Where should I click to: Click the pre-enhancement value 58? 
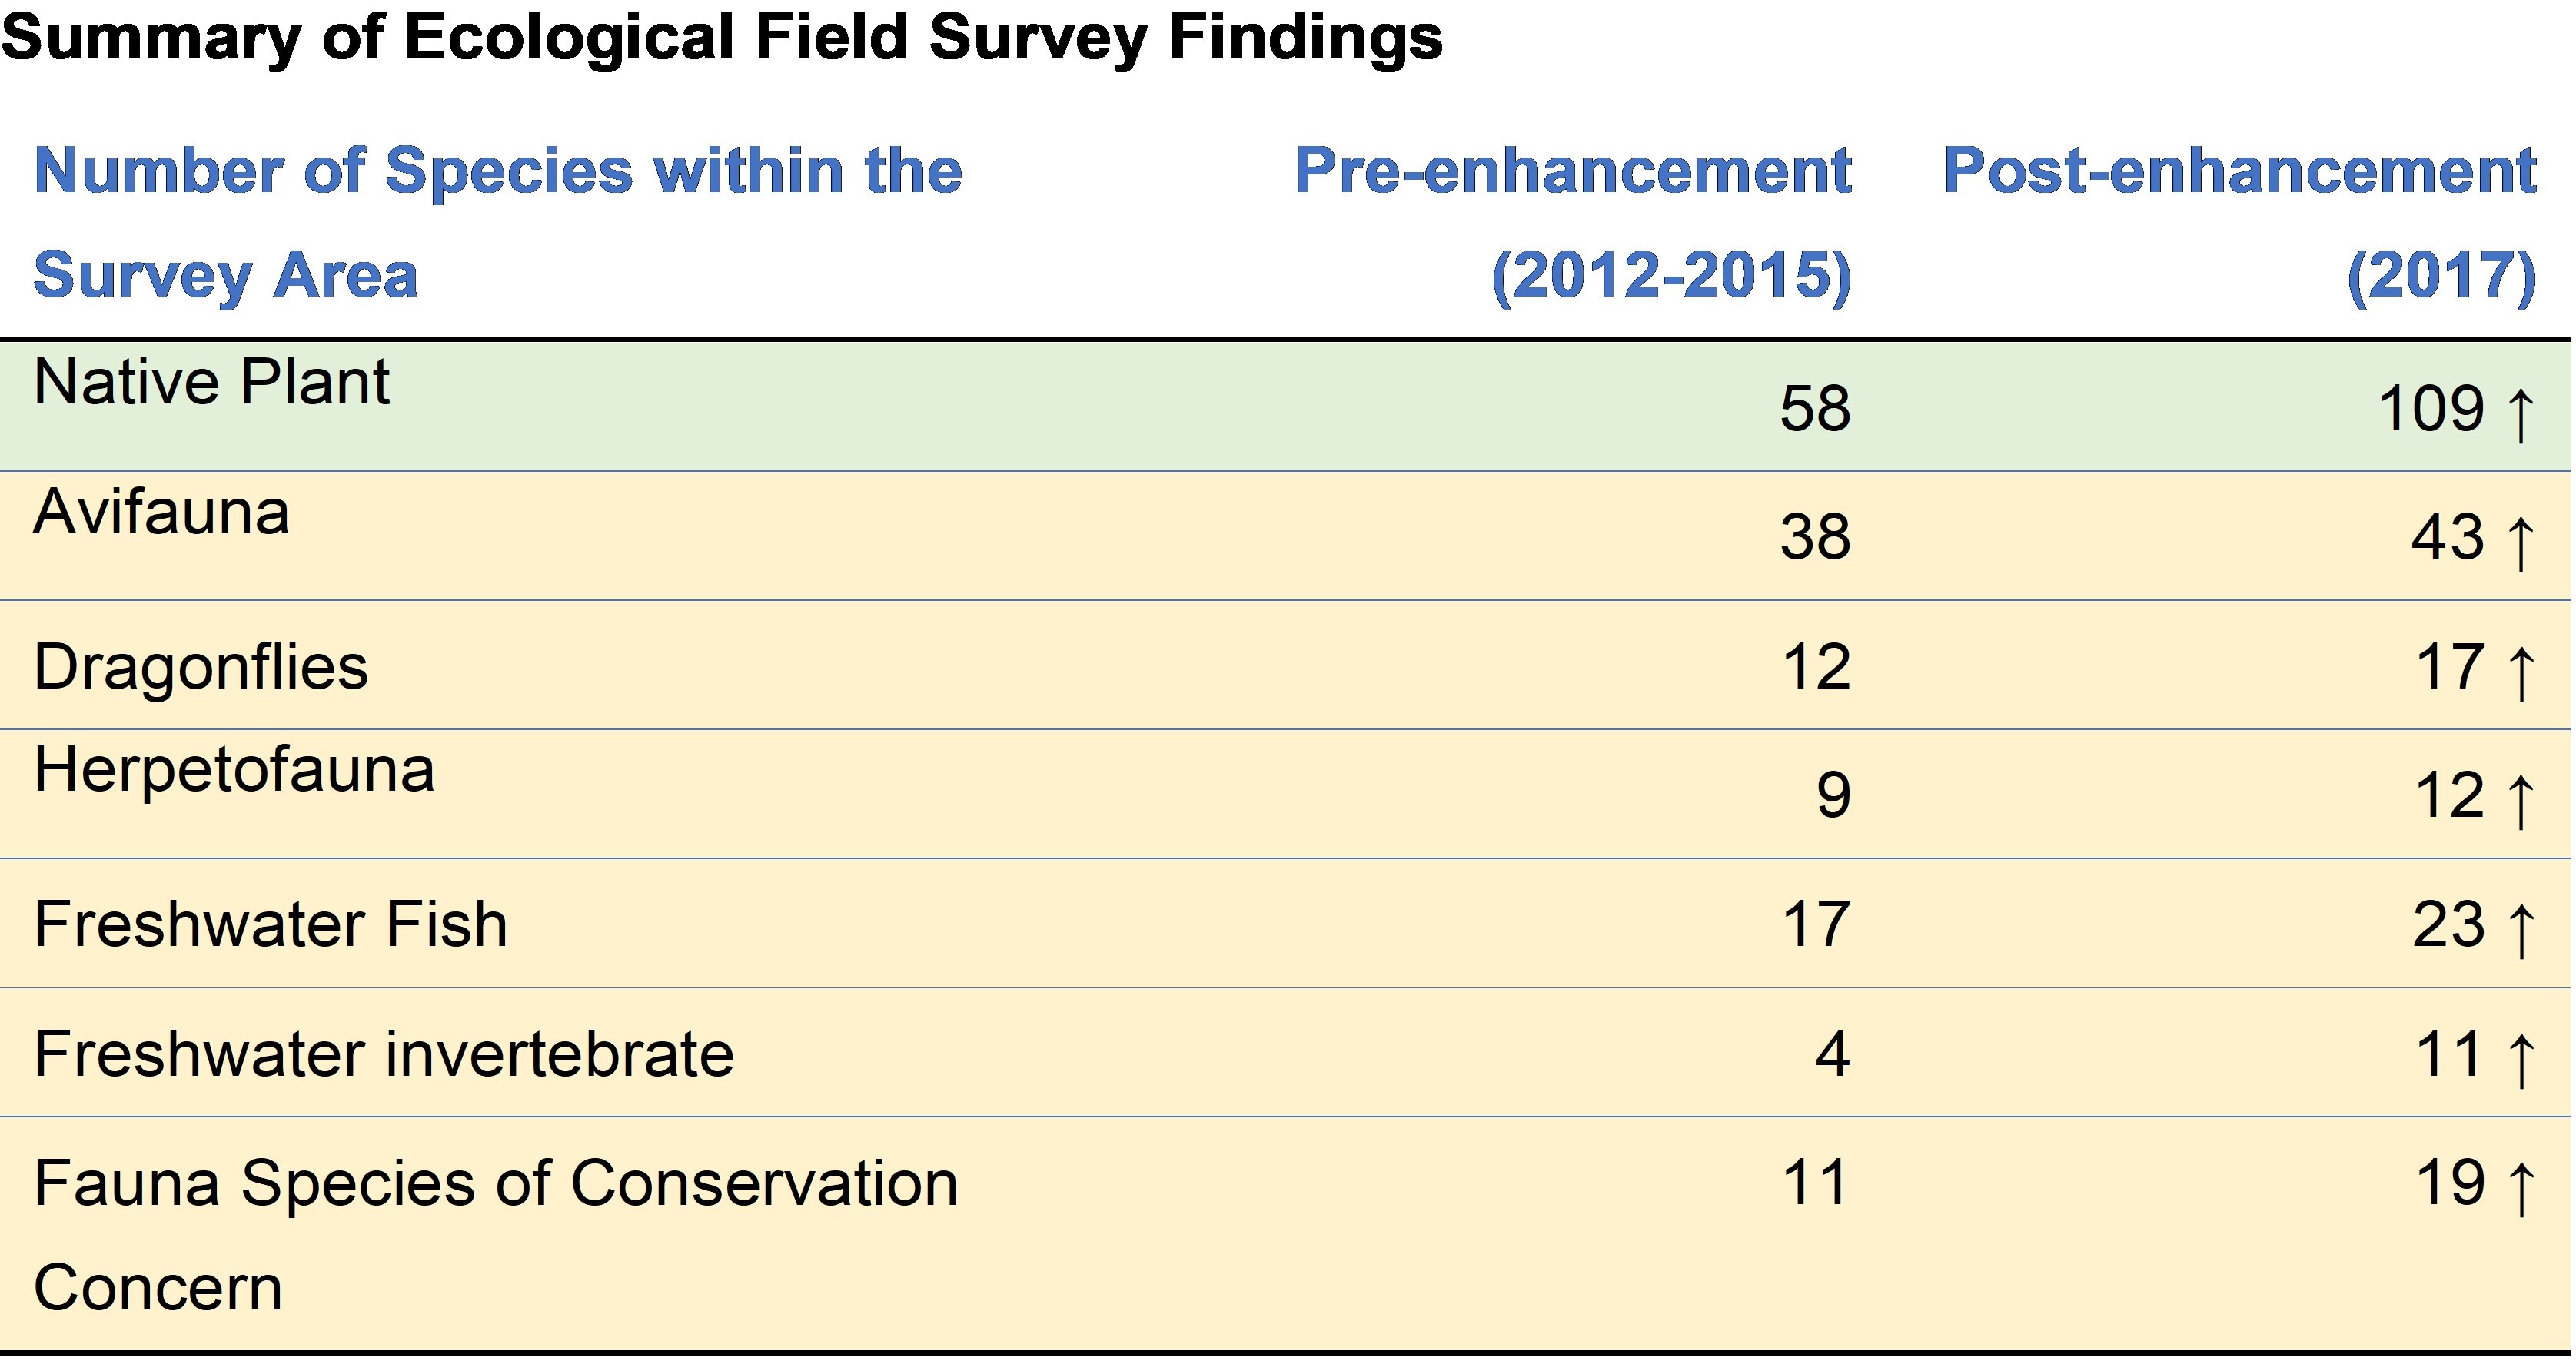[x=1815, y=409]
